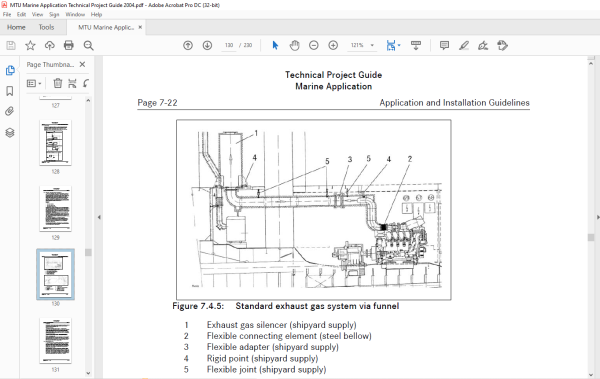Screen dimensions: 600x379
Task: Click 'Flexible connecting element (steel bellow)' line
Action: [289, 336]
